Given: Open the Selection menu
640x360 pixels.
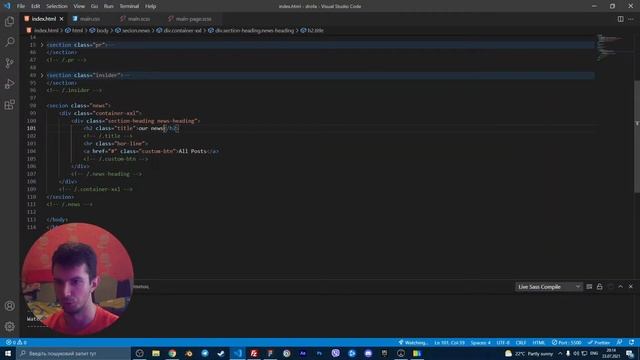Looking at the screenshot, I should 57,6.
